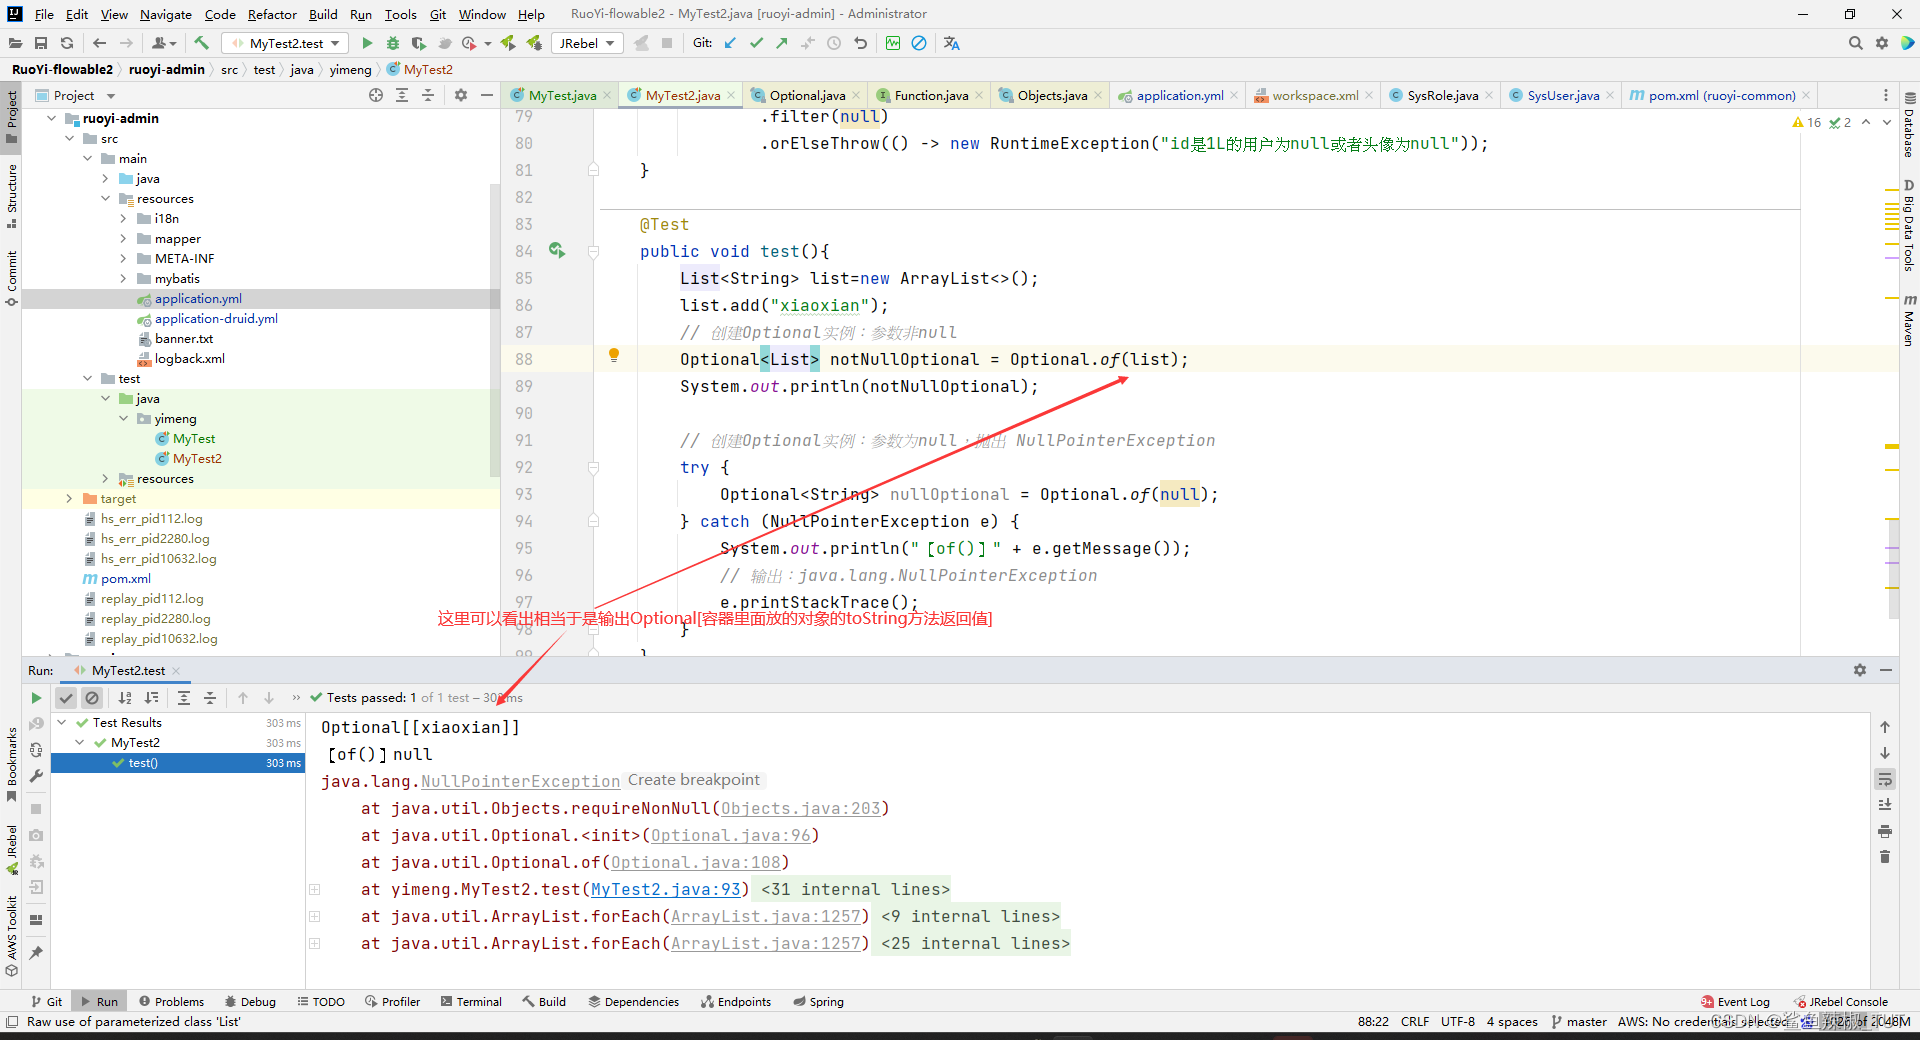The height and width of the screenshot is (1040, 1920).
Task: Sort test results alphabetically
Action: 125,698
